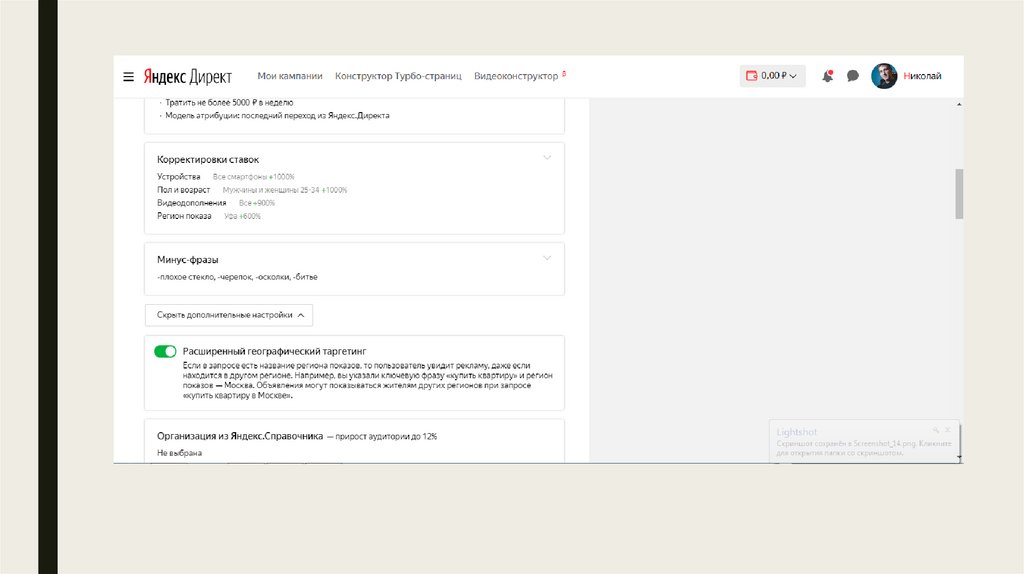Open Мои кампании menu item
Image resolution: width=1024 pixels, height=574 pixels.
(289, 76)
